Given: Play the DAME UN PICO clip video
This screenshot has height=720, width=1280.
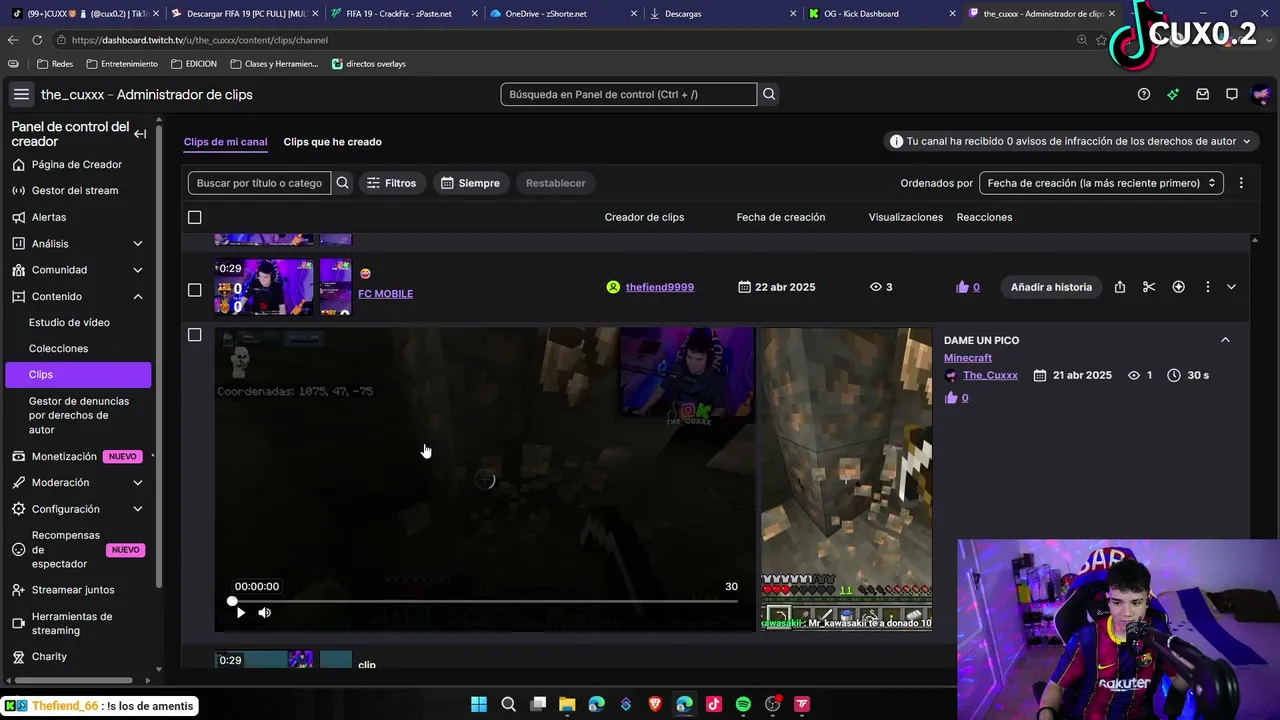Looking at the screenshot, I should tap(240, 612).
